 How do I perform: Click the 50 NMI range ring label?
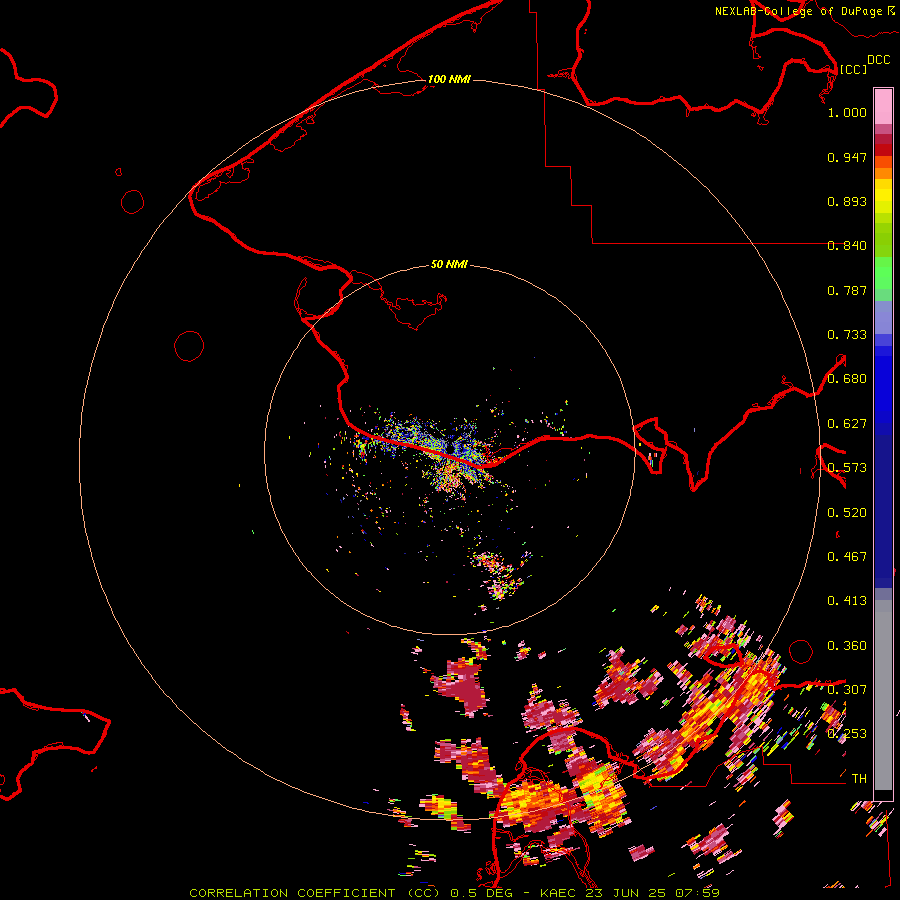(x=449, y=265)
